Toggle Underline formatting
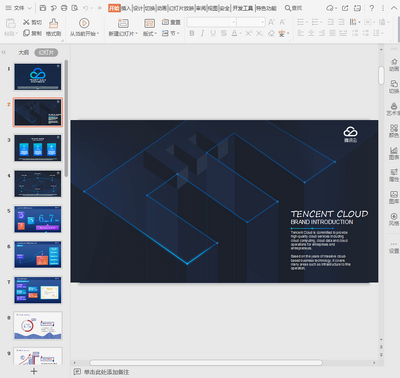The height and width of the screenshot is (378, 400). pyautogui.click(x=213, y=33)
